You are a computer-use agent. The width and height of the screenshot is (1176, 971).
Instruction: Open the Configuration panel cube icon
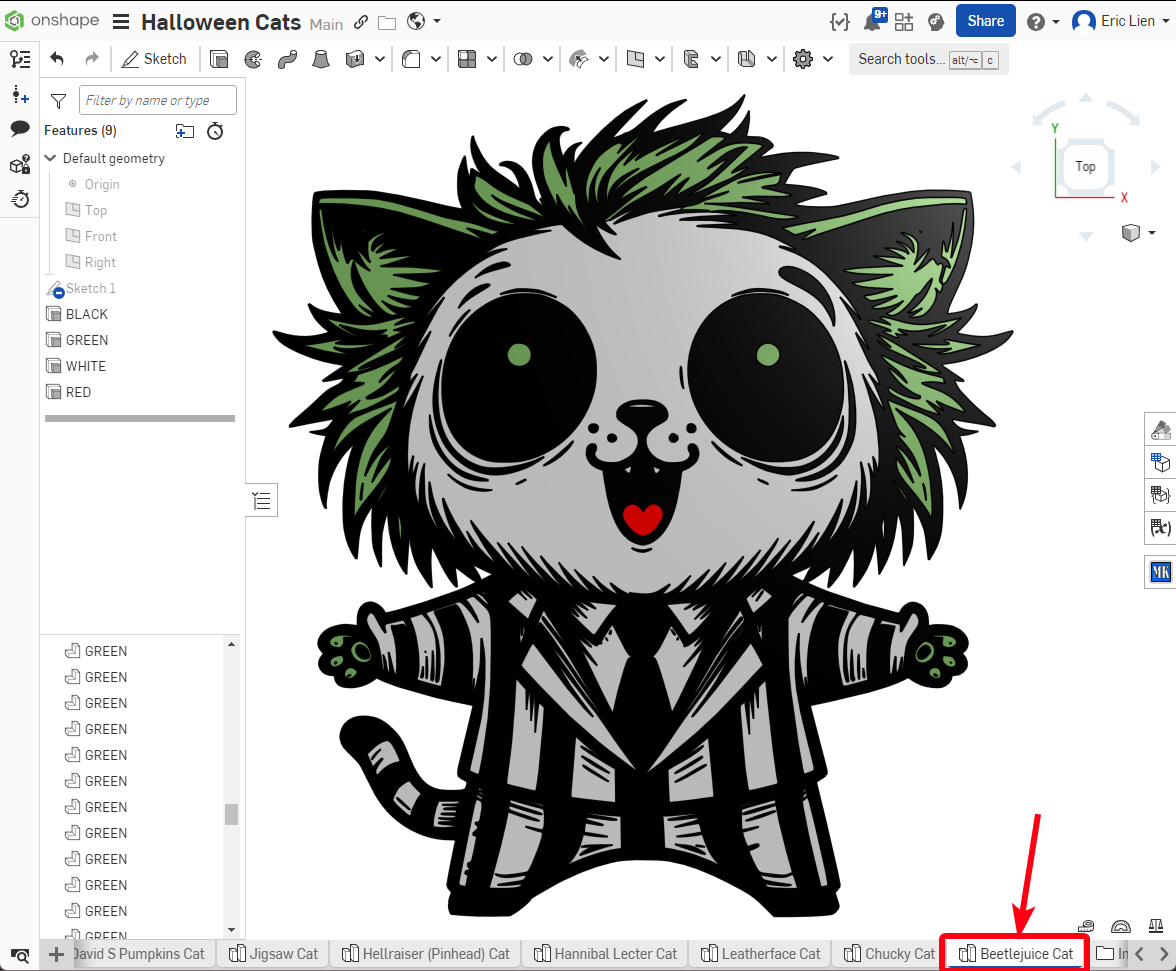click(x=1160, y=463)
